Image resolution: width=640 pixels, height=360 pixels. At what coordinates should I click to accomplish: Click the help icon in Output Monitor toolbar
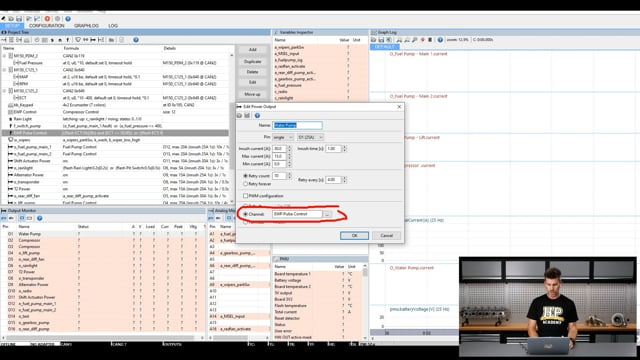coord(40,218)
